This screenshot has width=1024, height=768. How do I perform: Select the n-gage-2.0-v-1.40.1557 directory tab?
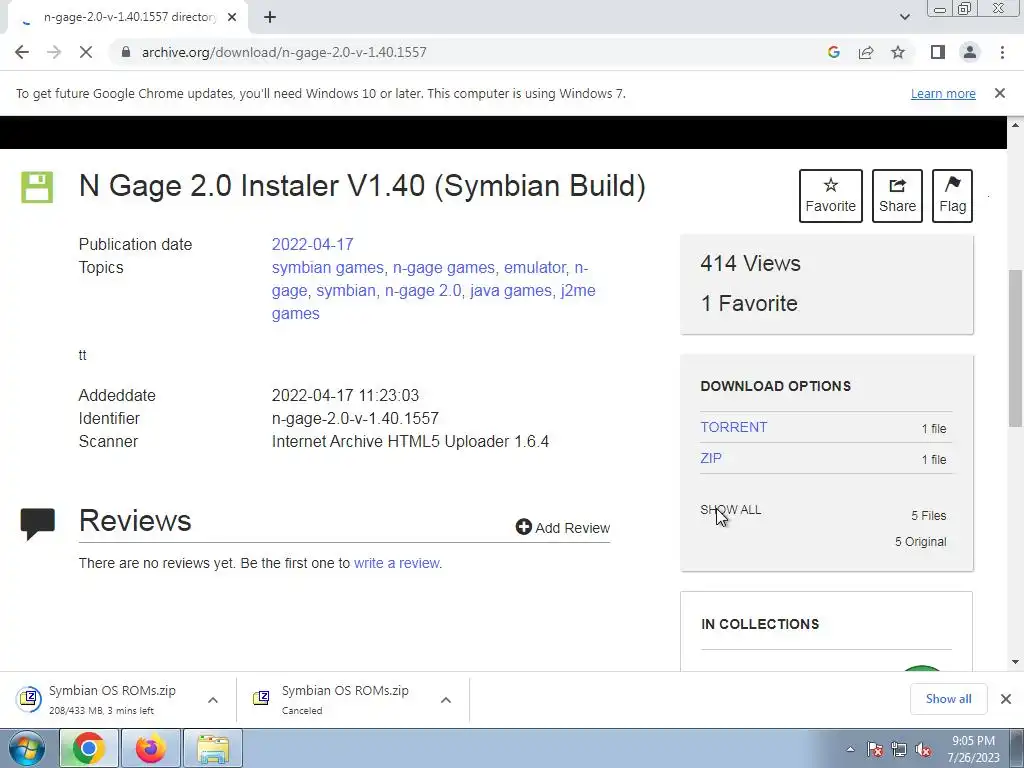[127, 18]
